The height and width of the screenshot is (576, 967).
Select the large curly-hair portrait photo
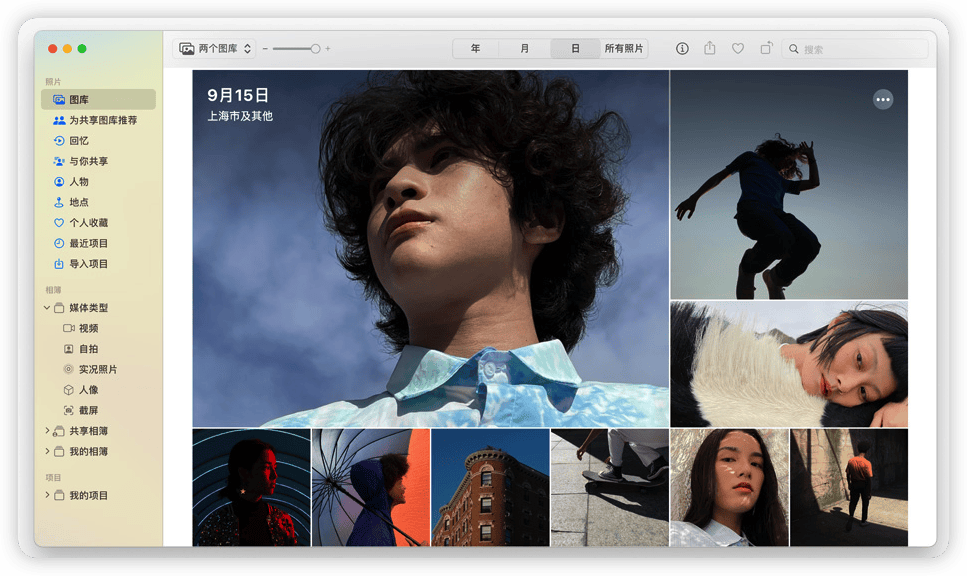click(430, 248)
